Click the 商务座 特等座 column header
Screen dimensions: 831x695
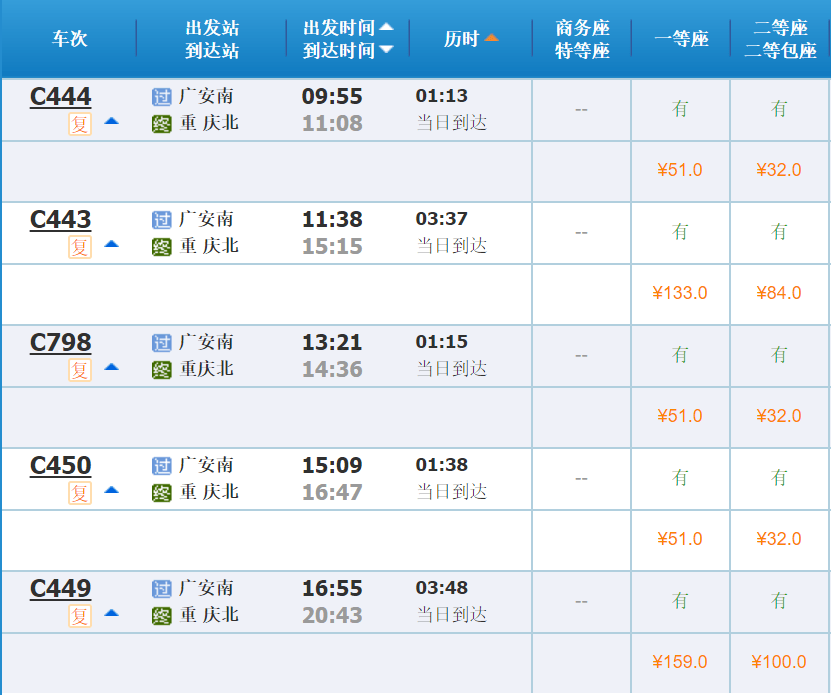(x=582, y=39)
